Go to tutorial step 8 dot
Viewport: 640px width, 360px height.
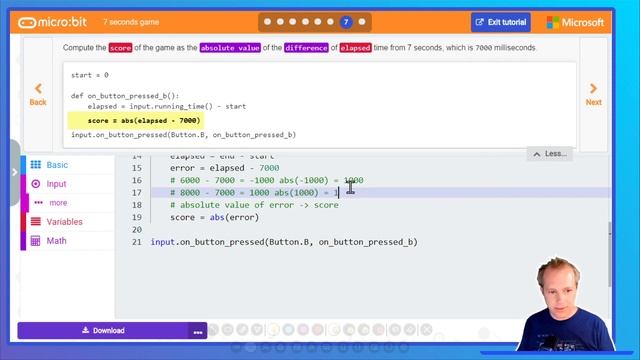click(362, 22)
